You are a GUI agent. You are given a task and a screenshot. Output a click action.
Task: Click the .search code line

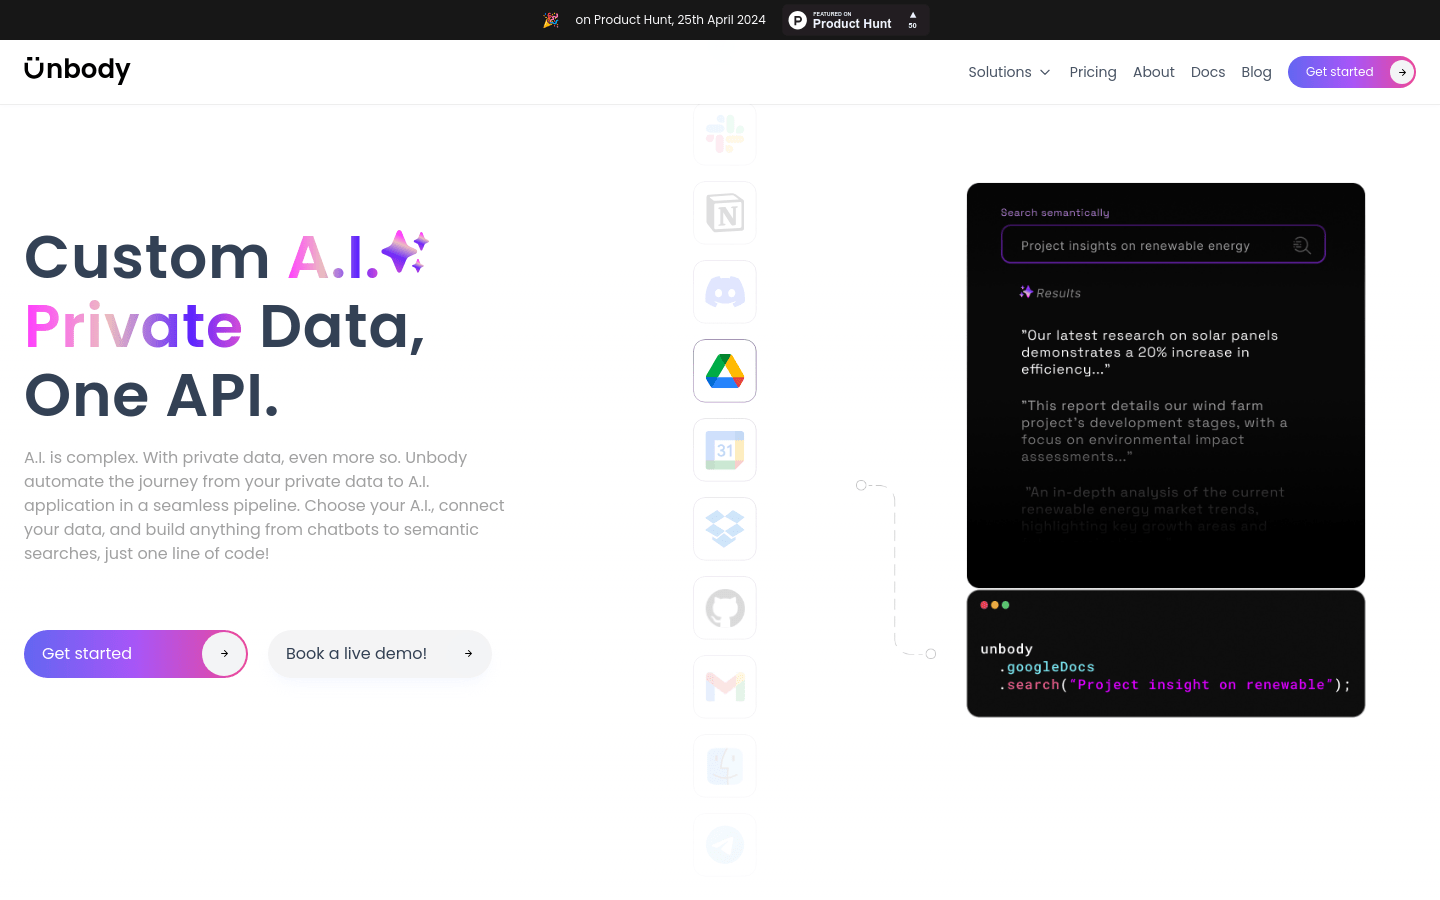pyautogui.click(x=1174, y=685)
